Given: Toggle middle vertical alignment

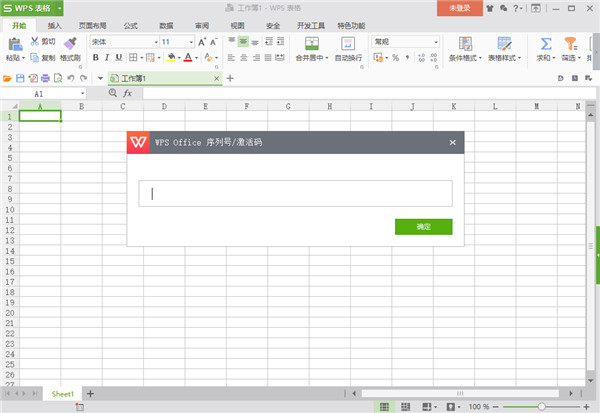Looking at the screenshot, I should point(243,41).
